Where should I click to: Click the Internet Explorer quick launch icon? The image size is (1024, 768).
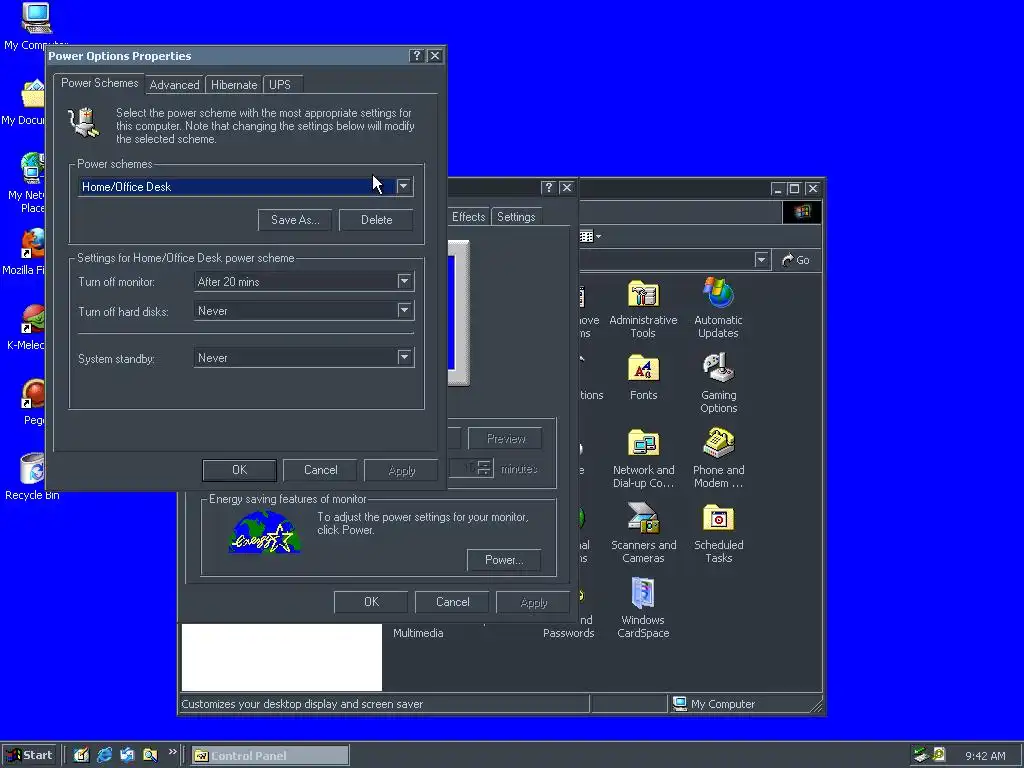(104, 755)
